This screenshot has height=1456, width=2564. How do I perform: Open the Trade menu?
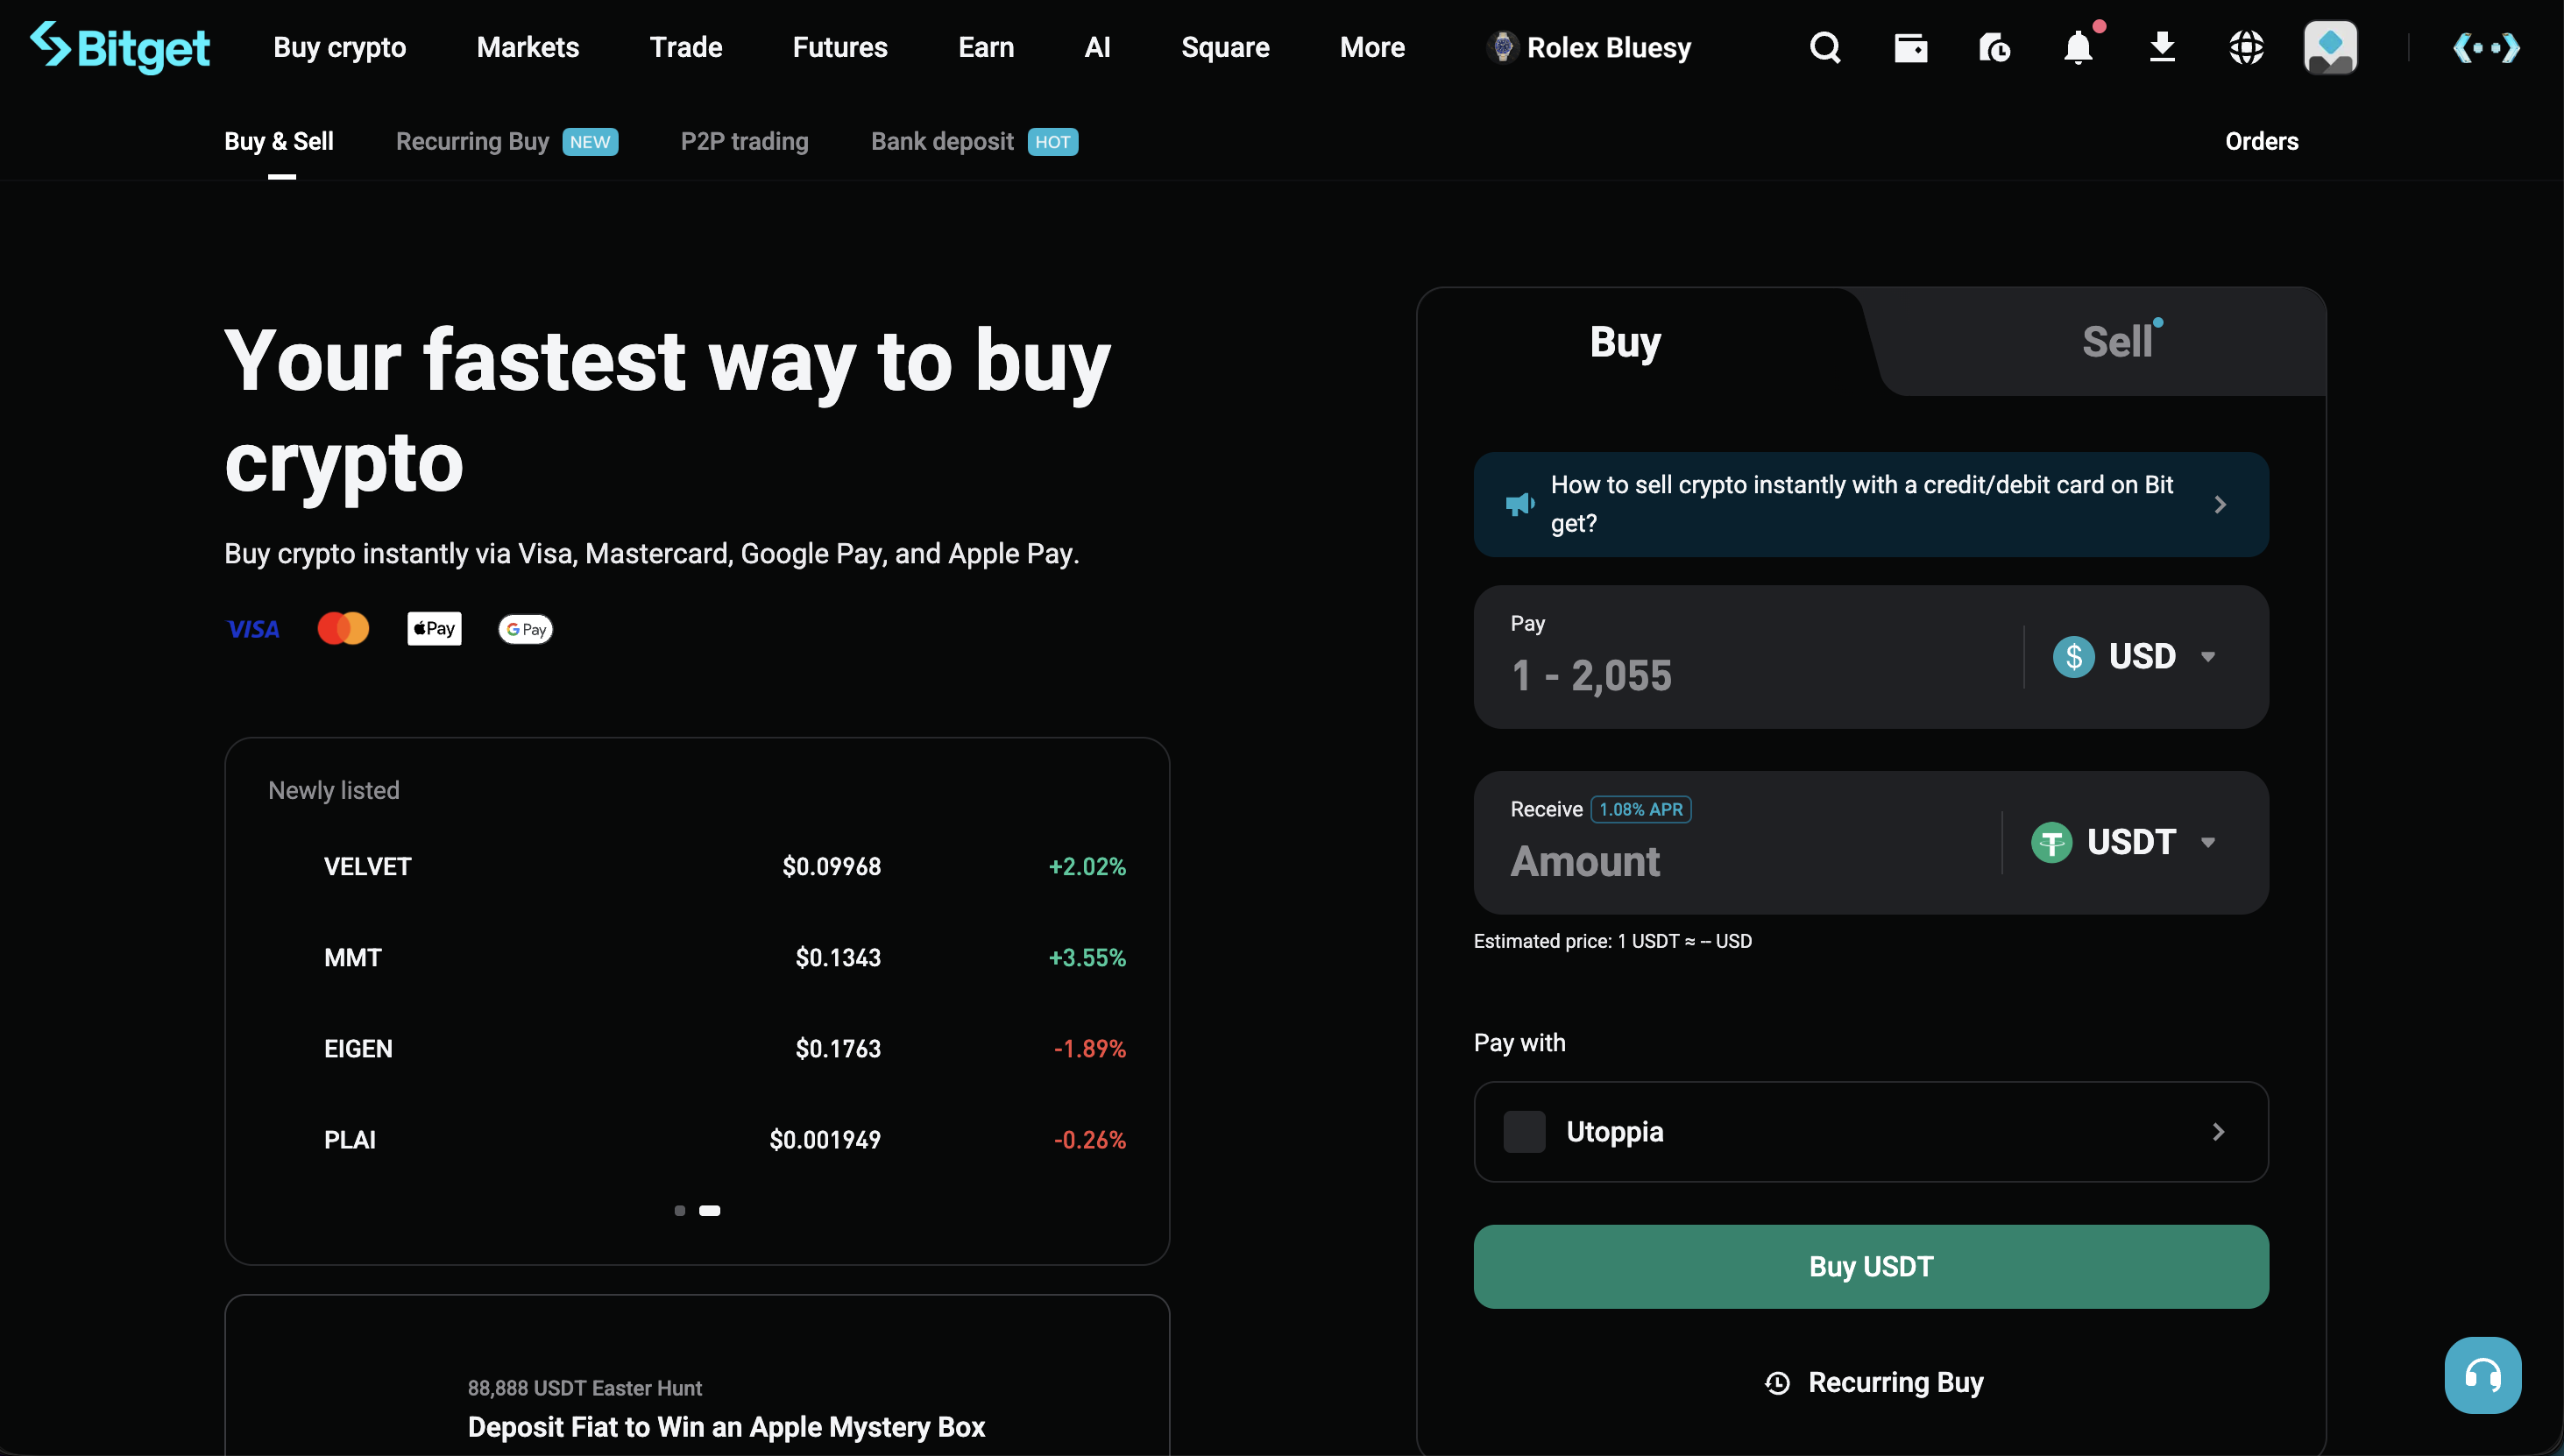[x=686, y=47]
